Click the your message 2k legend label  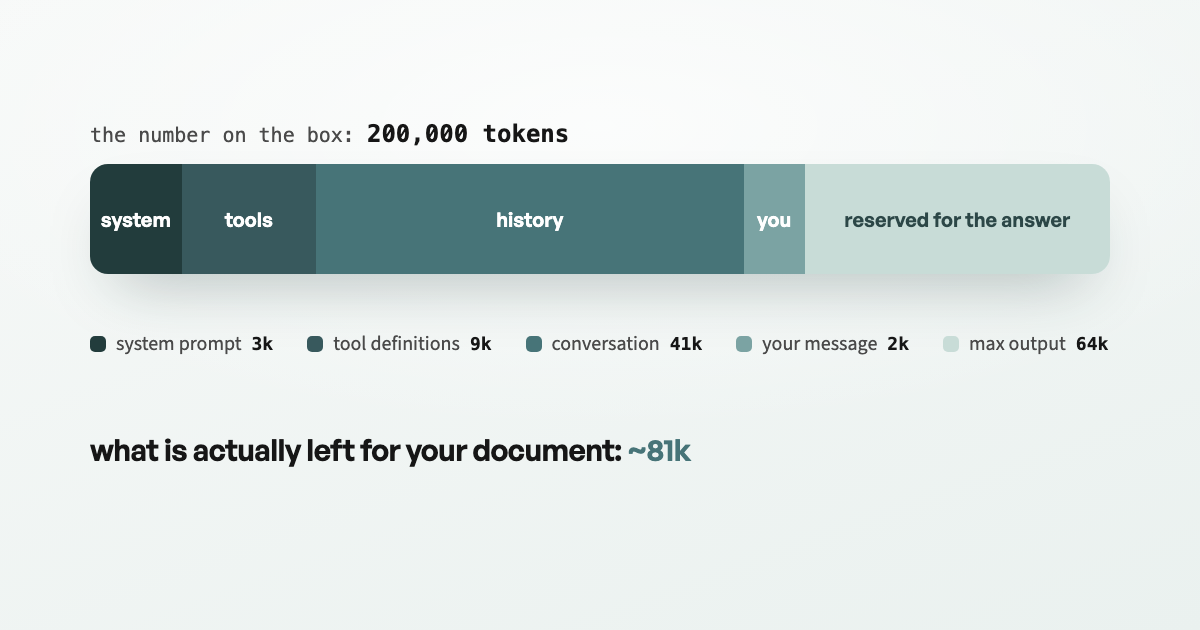(835, 344)
